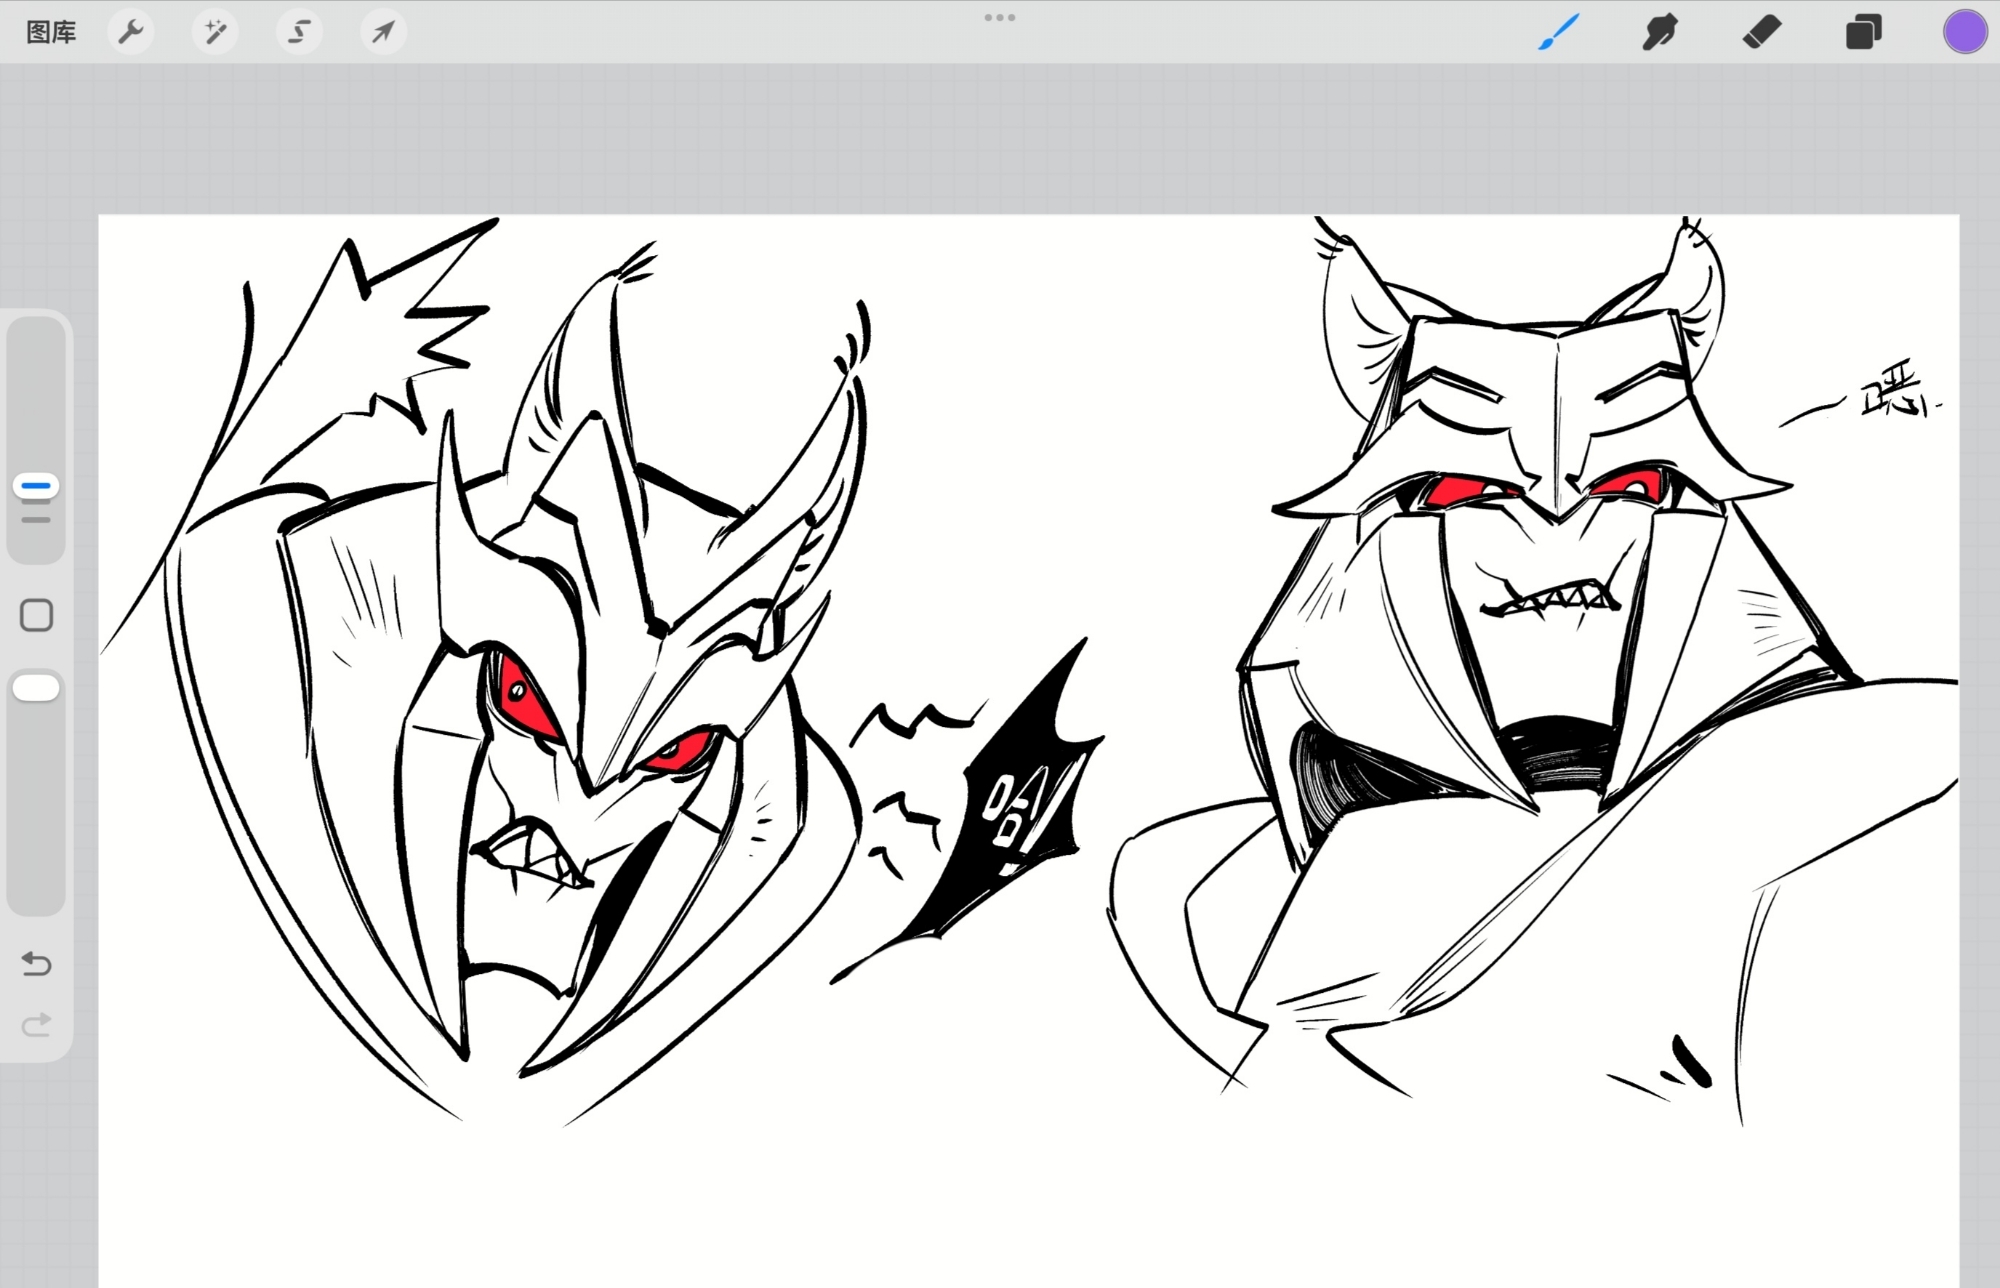Viewport: 2000px width, 1288px height.
Task: Tap the handwritten 嗯 text on canvas
Action: click(x=1893, y=392)
